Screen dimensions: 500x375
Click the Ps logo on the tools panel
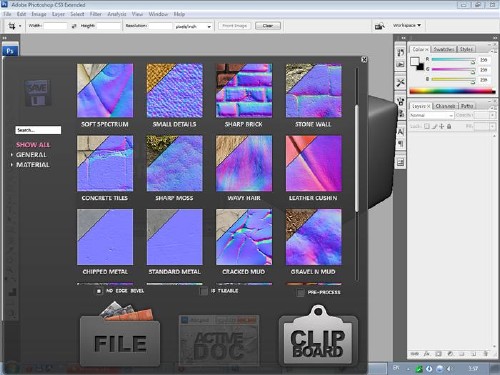pos(10,51)
